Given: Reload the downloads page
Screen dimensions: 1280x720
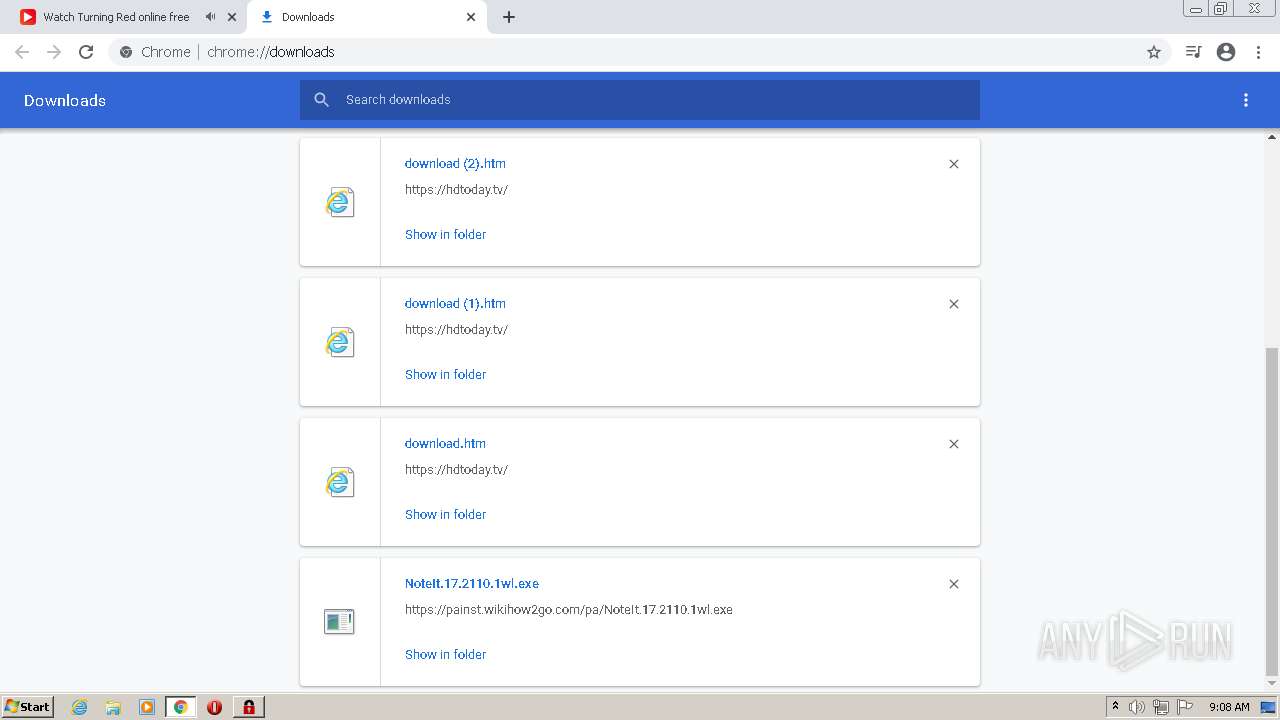Looking at the screenshot, I should [x=86, y=52].
